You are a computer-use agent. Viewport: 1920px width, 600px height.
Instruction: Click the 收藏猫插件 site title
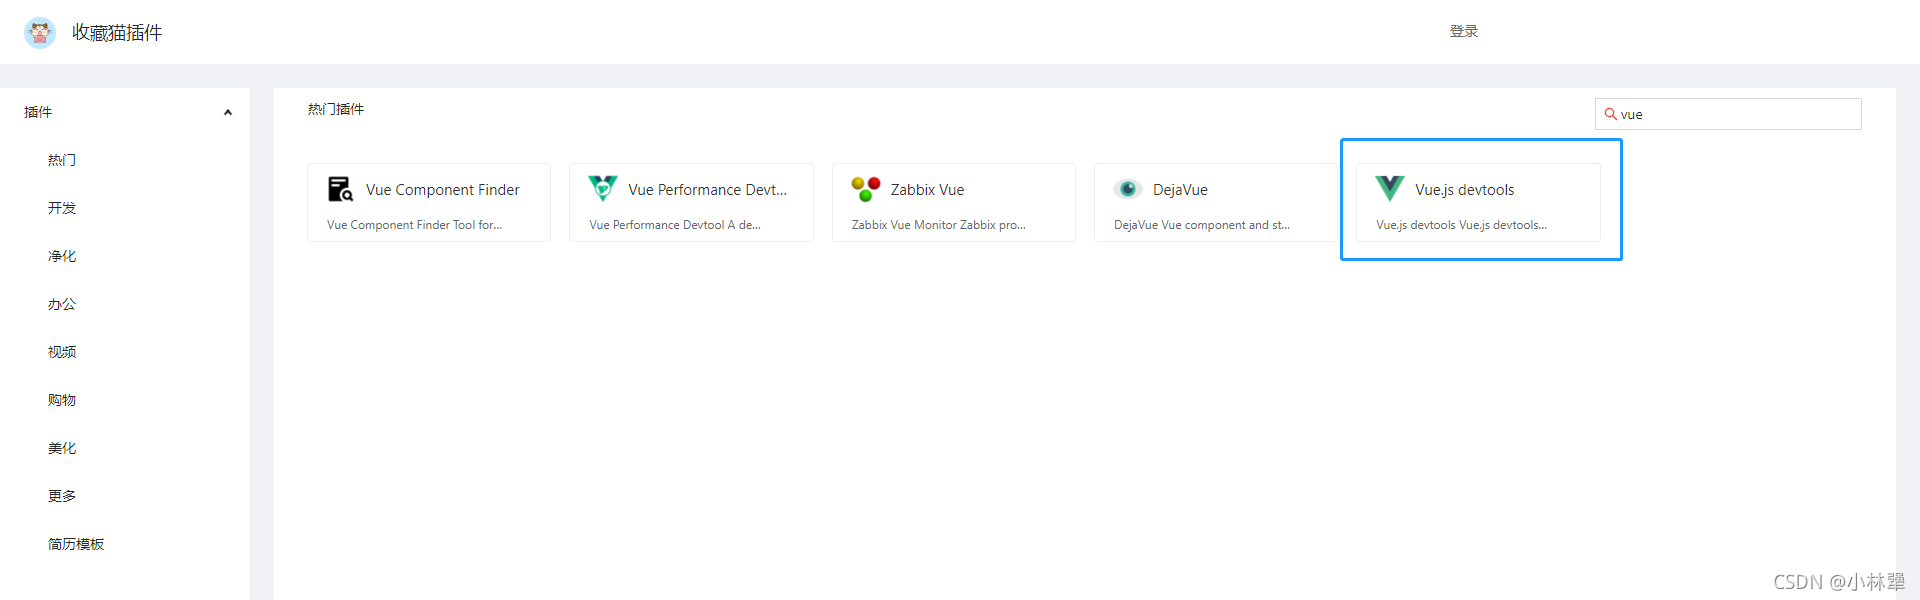(x=117, y=33)
